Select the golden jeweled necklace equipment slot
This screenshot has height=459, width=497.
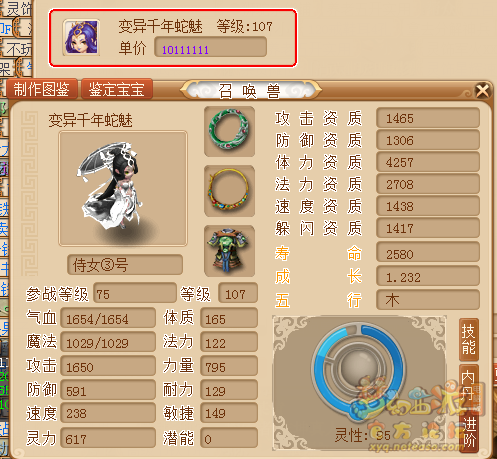pos(229,191)
